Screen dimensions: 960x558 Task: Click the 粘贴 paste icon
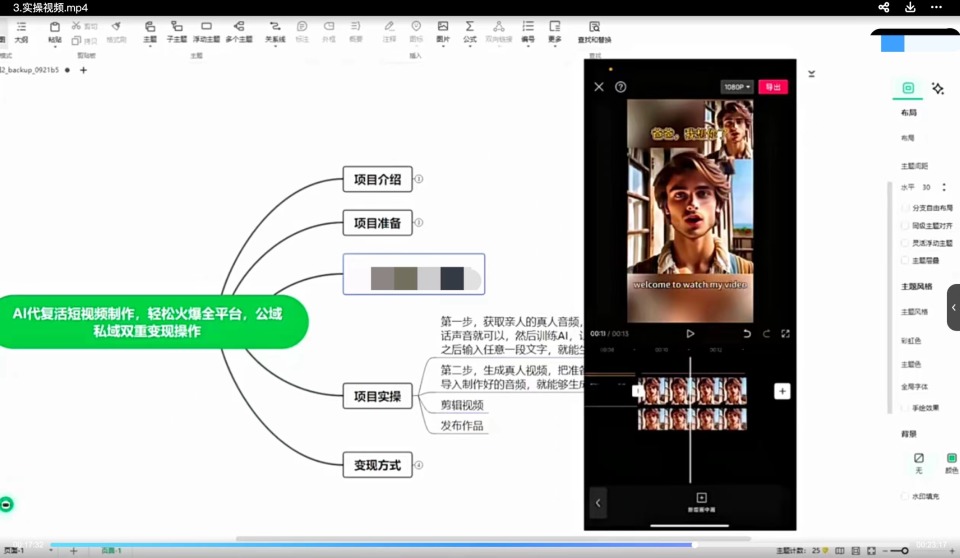click(54, 31)
